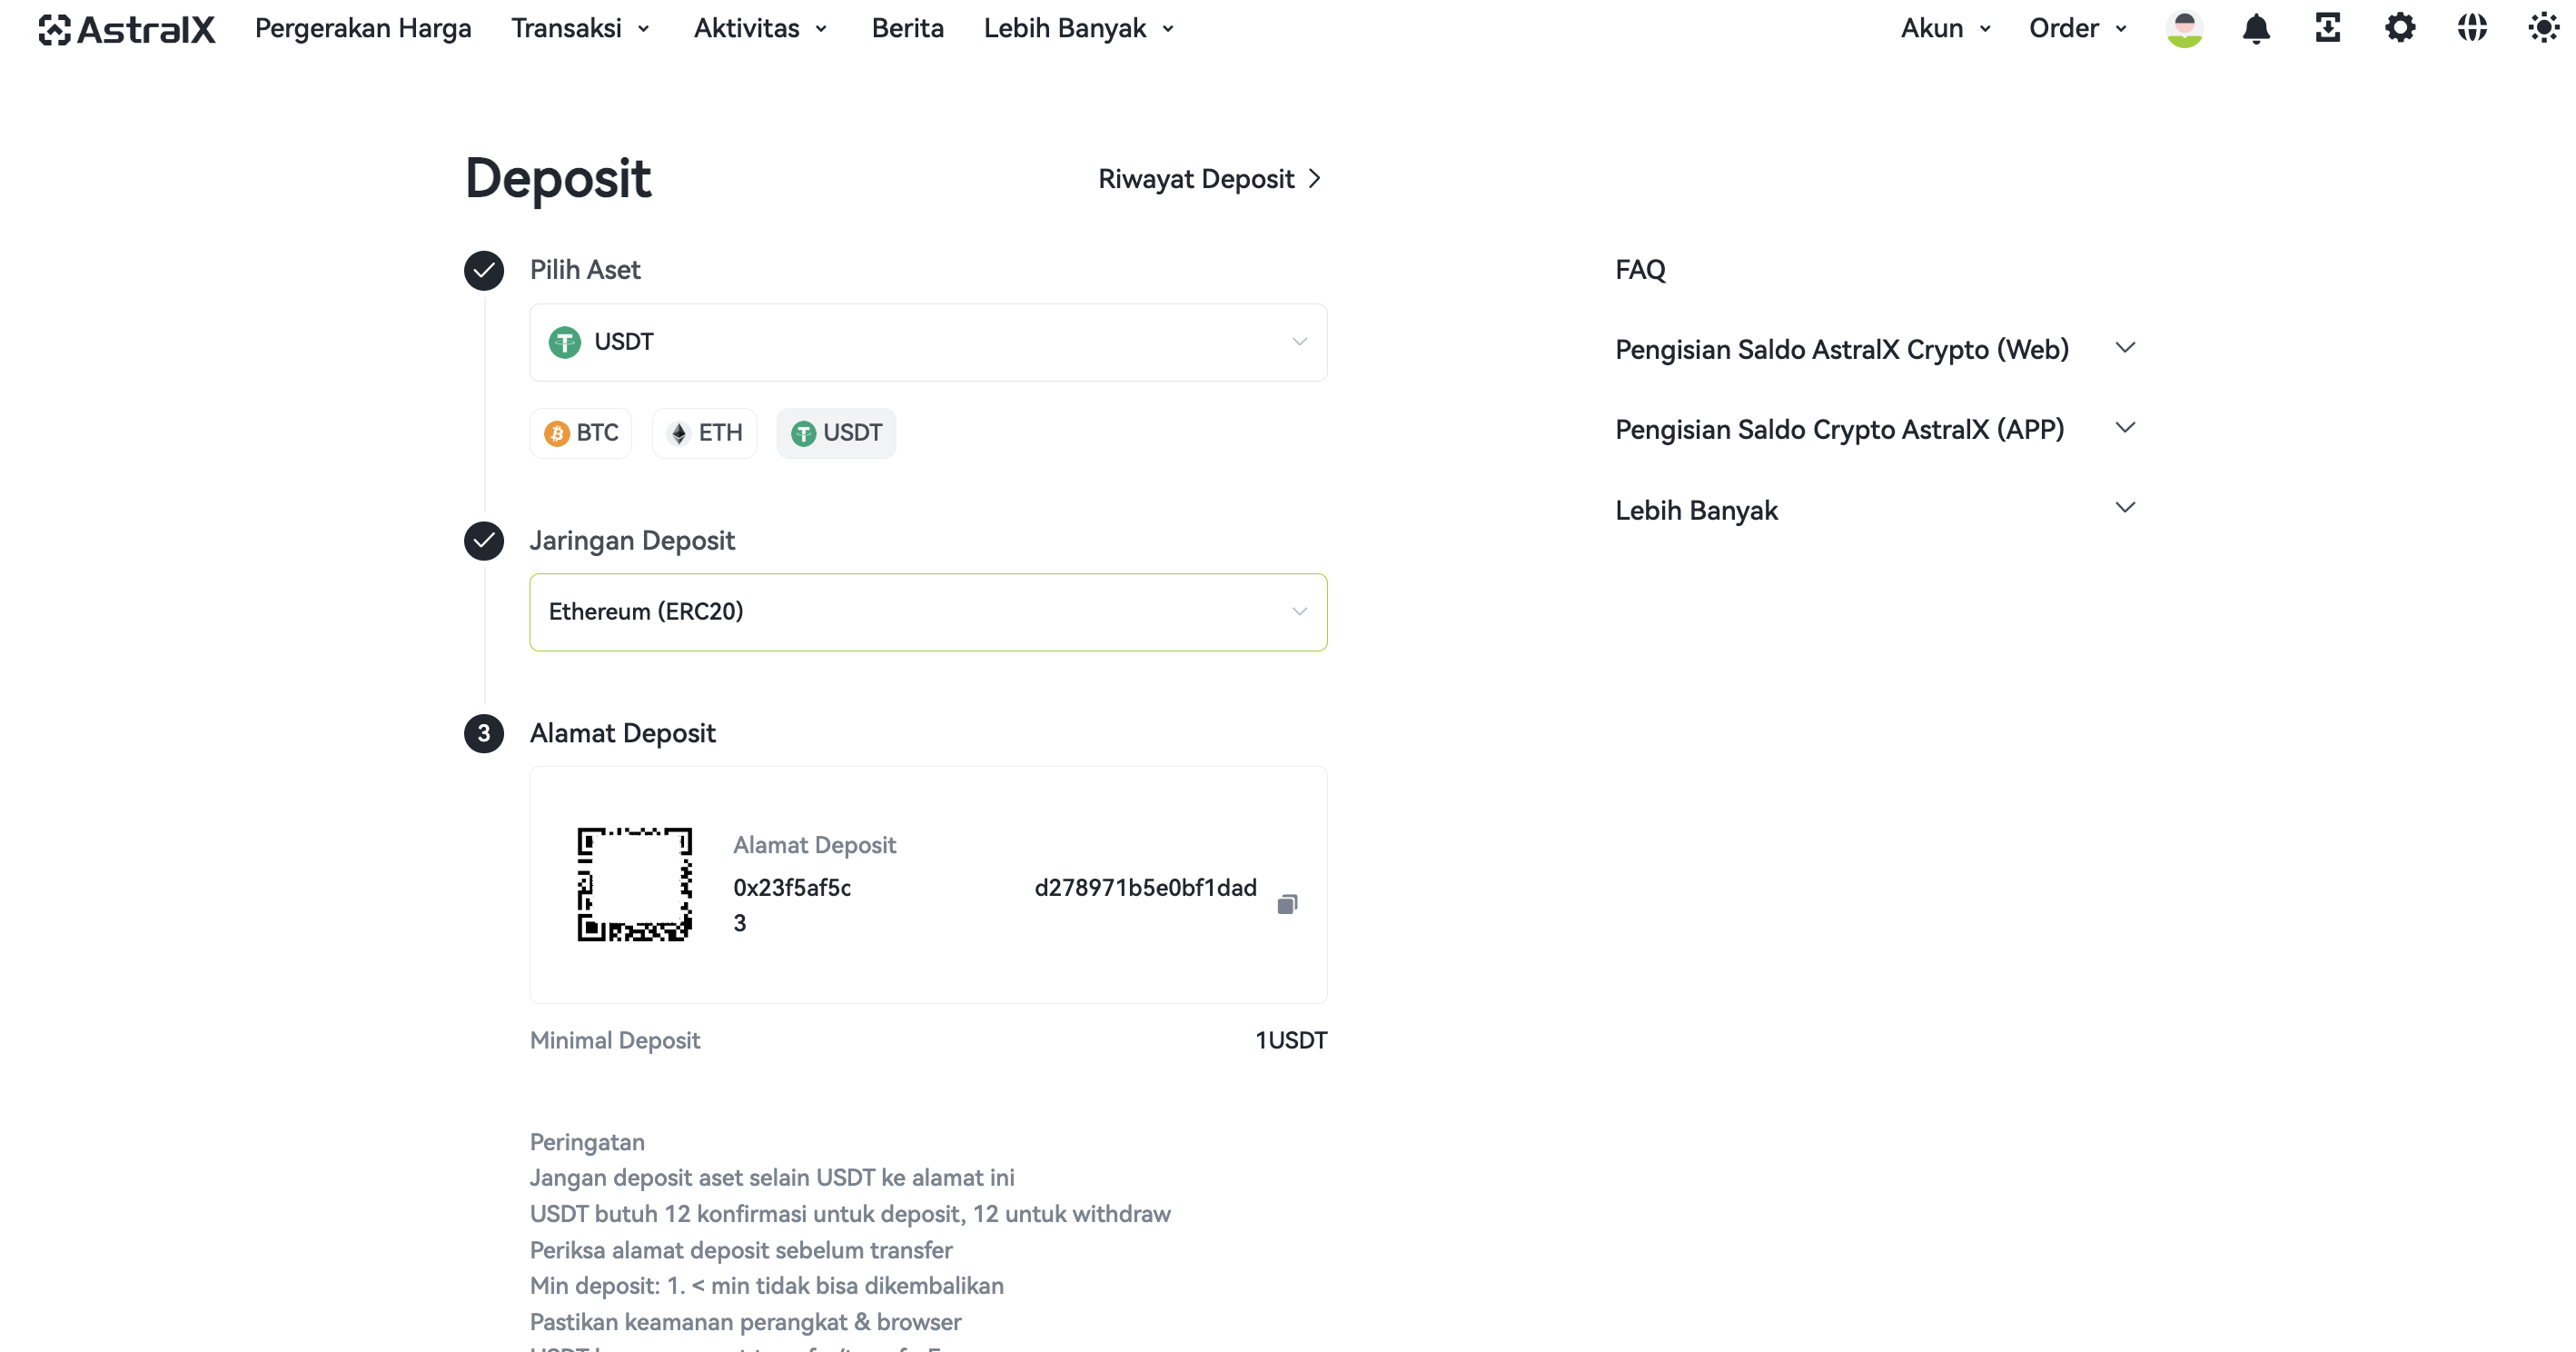Go to Riwayat Deposit

[1210, 179]
